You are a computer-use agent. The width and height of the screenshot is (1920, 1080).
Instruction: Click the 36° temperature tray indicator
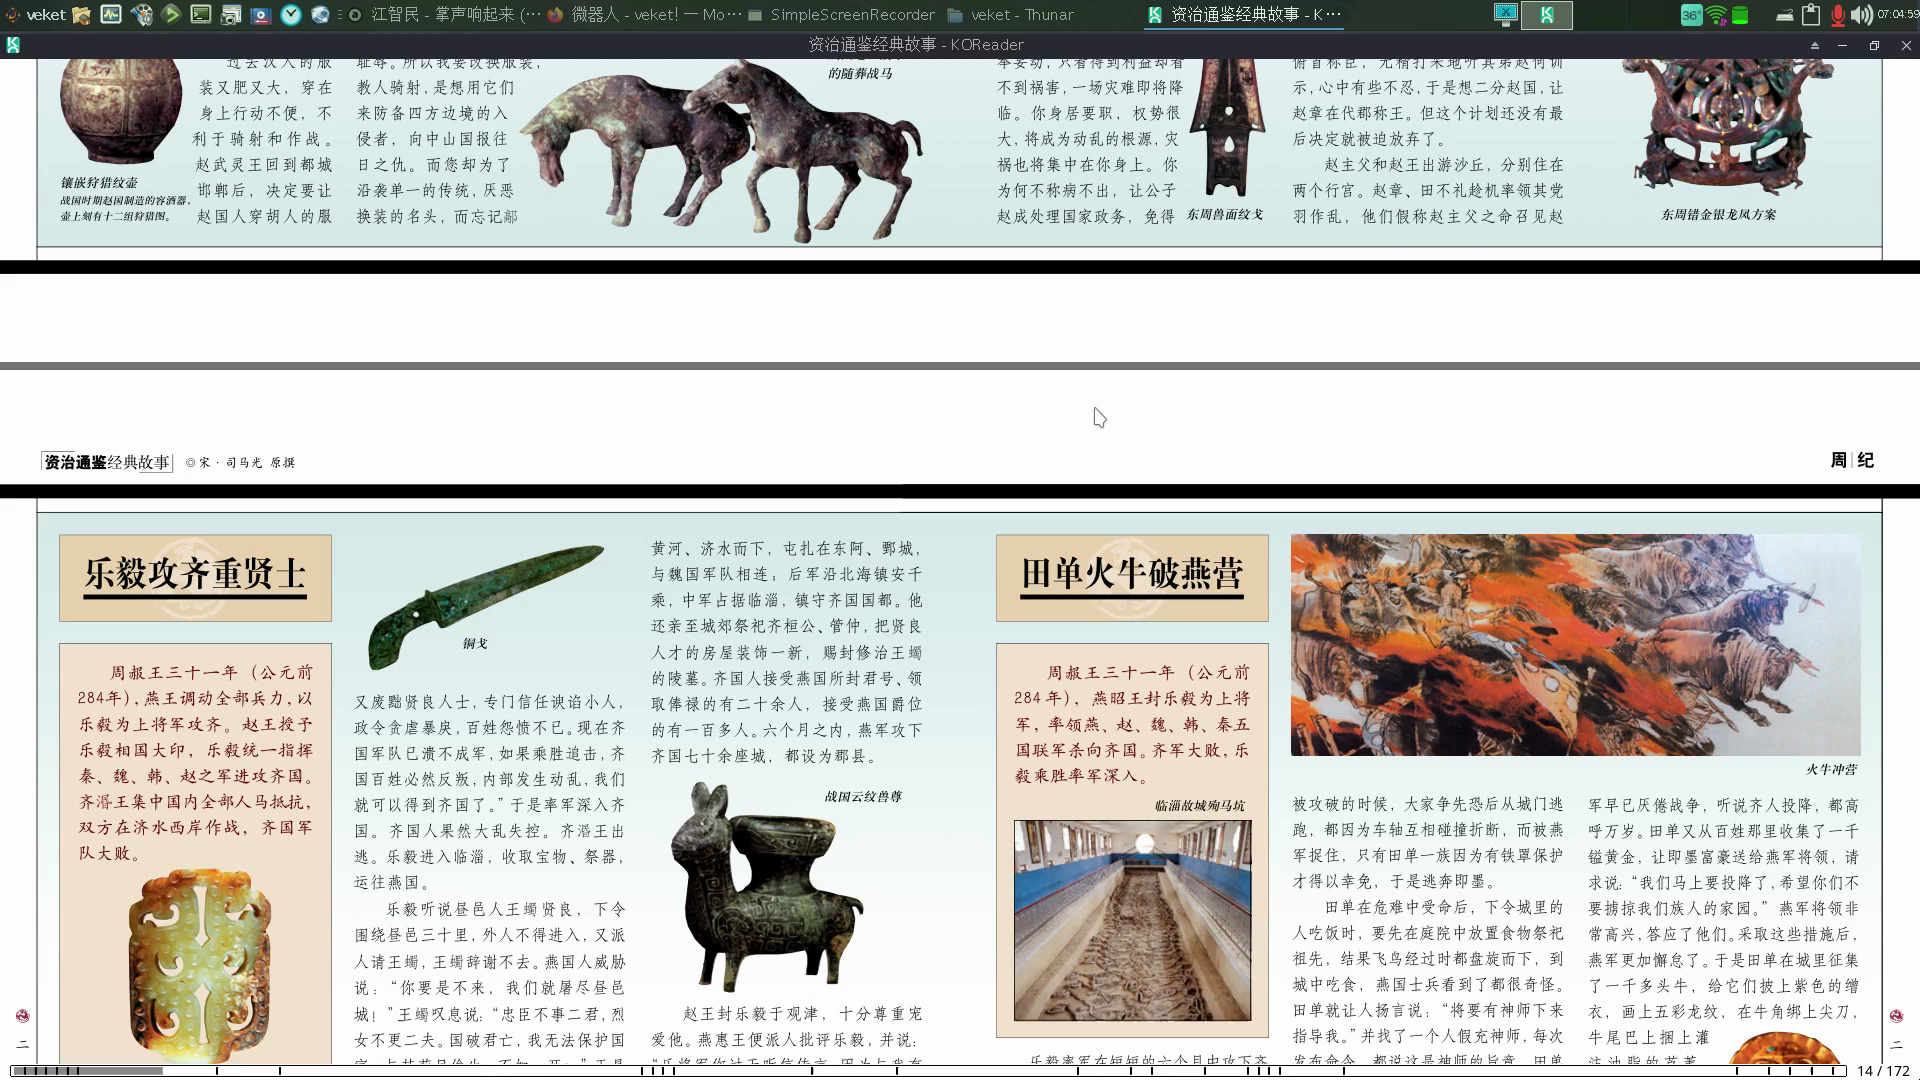(1690, 15)
